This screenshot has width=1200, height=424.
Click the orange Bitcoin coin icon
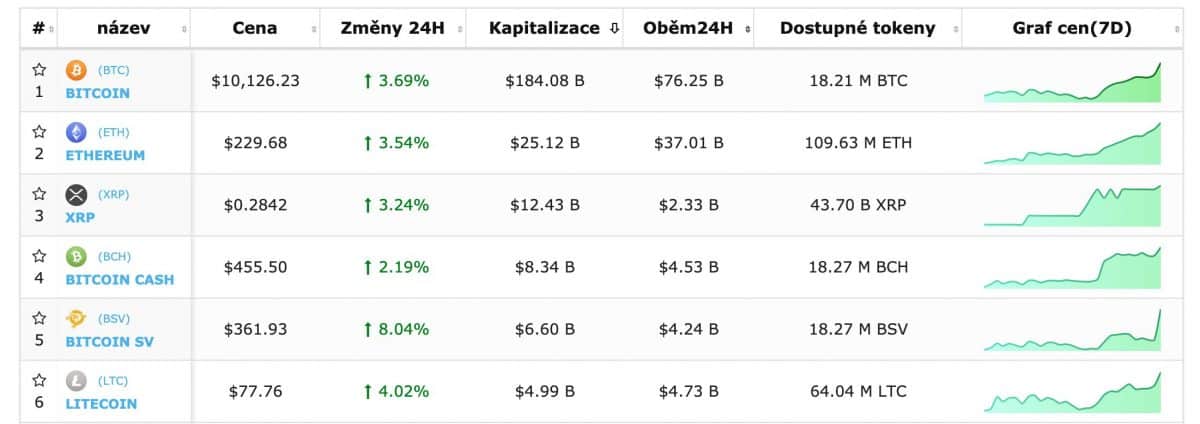[76, 71]
